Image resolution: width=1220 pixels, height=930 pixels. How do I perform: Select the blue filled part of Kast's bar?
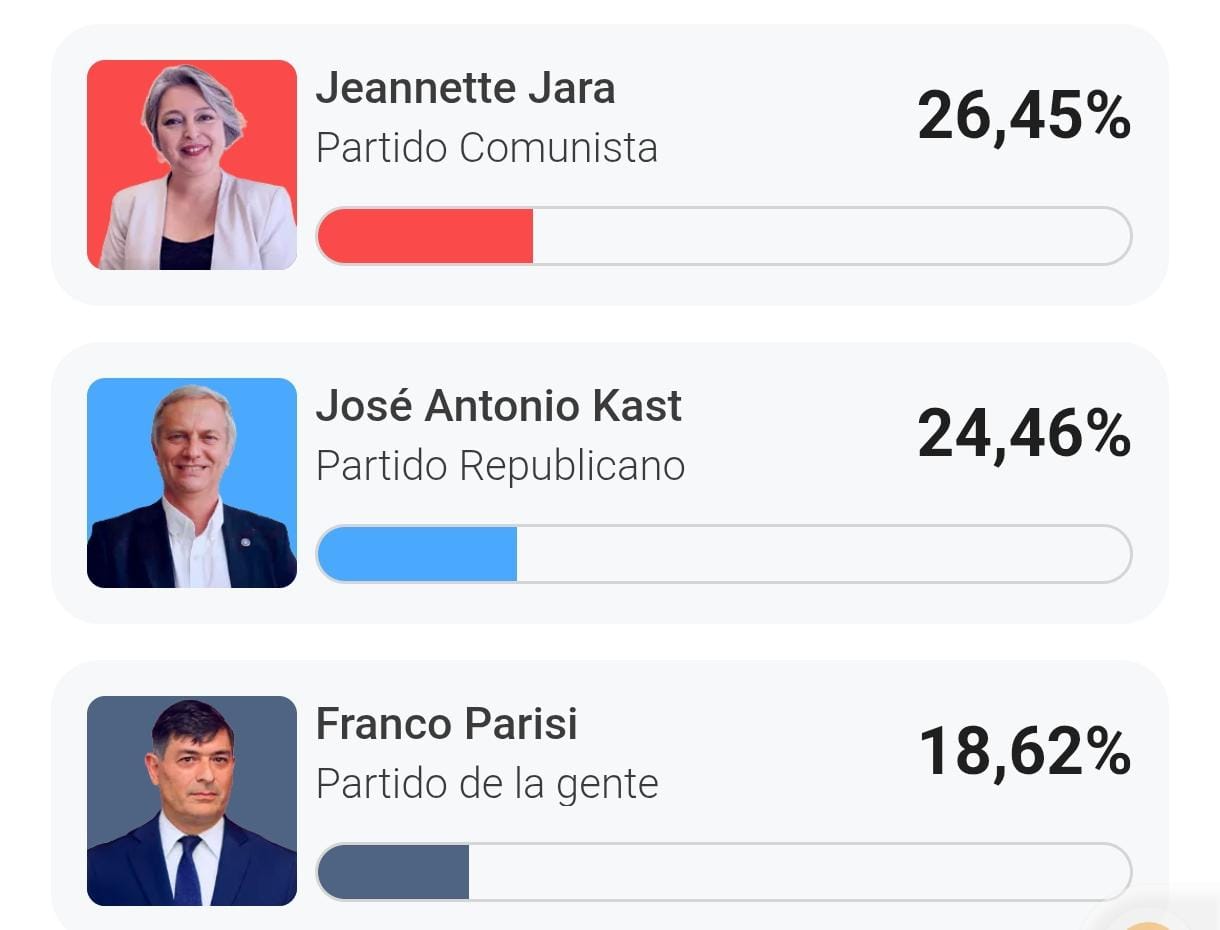tap(418, 554)
